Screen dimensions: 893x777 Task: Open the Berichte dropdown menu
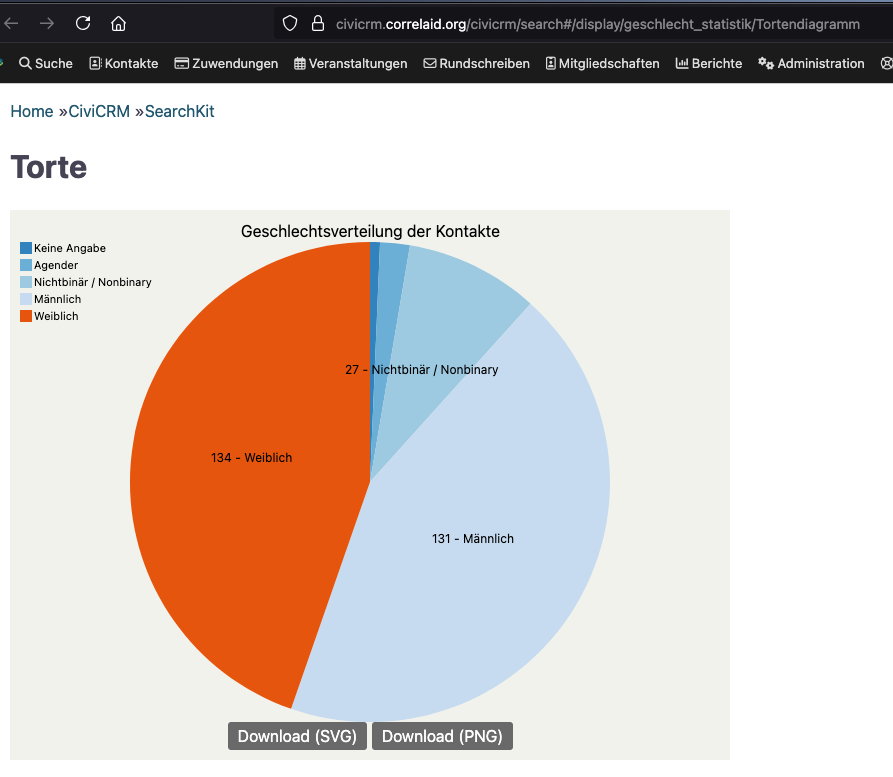point(716,63)
